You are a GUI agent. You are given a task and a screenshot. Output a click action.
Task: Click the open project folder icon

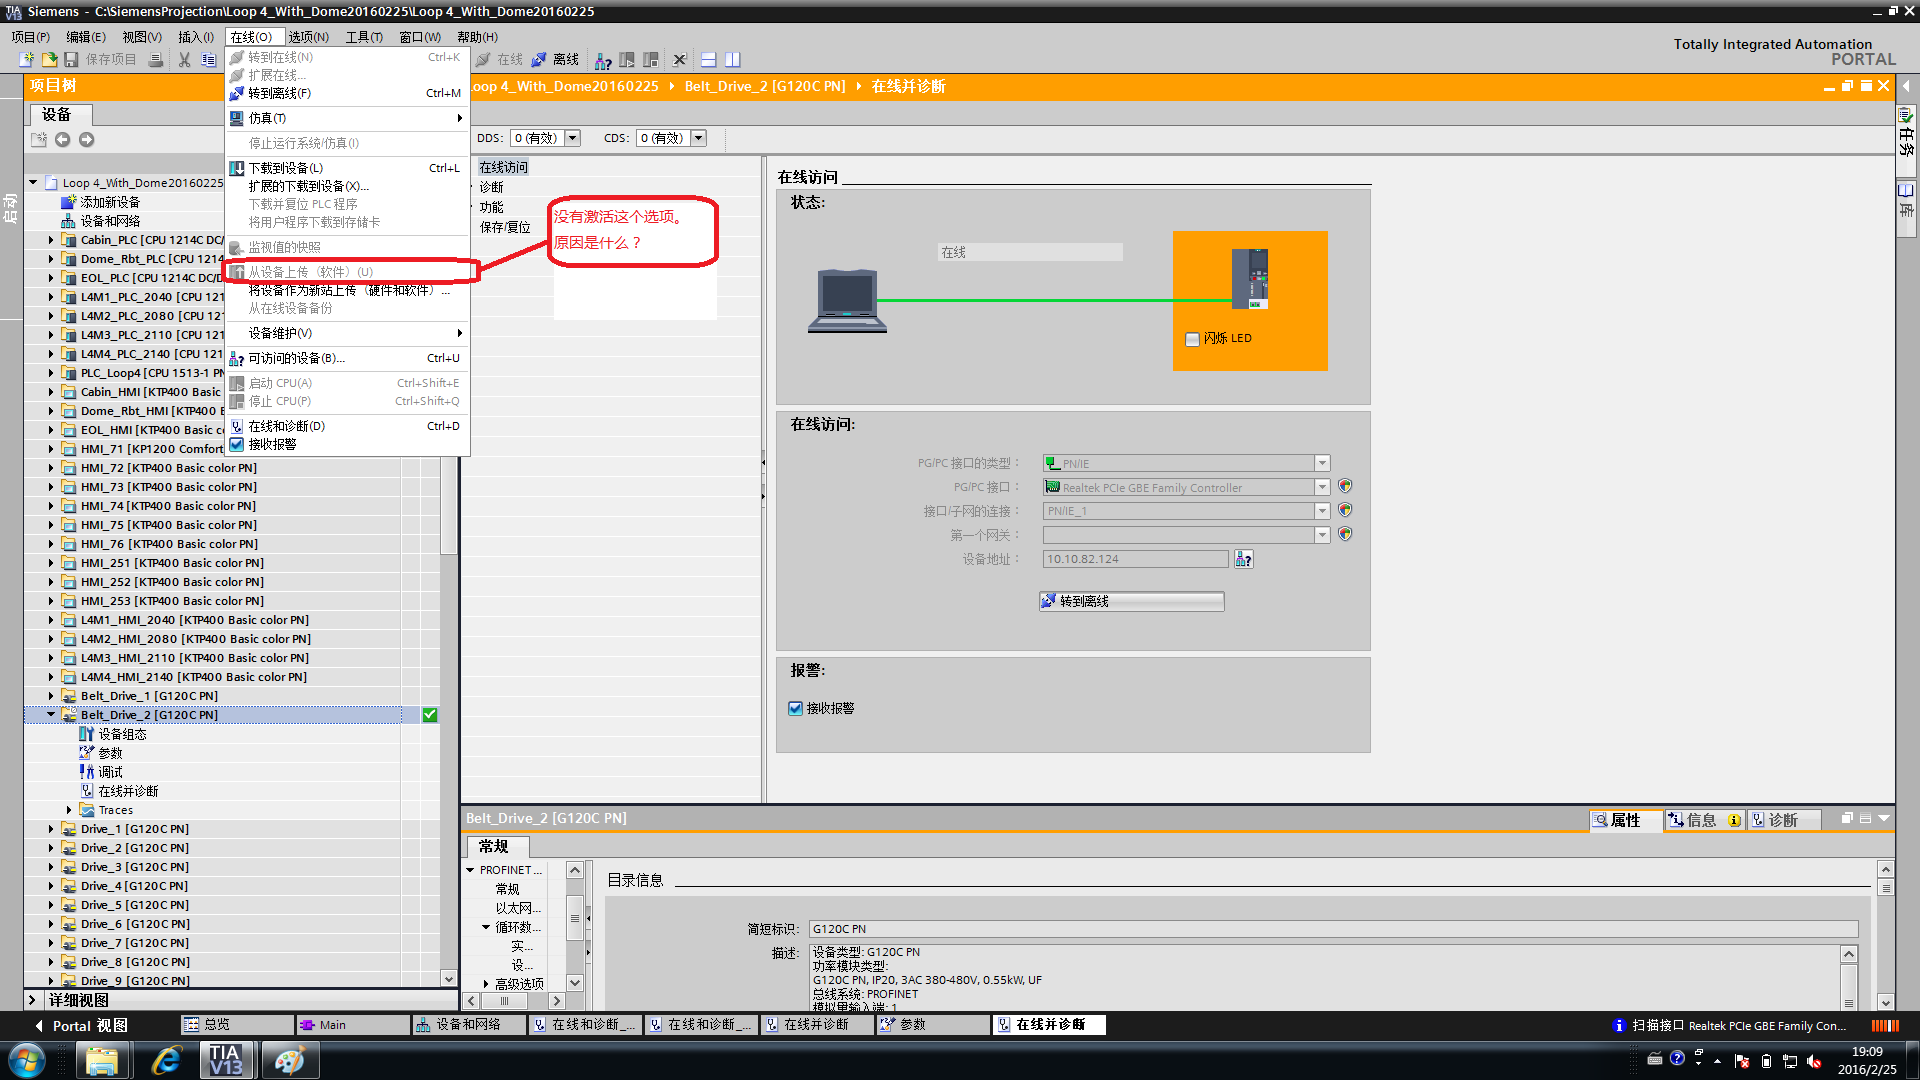click(49, 60)
